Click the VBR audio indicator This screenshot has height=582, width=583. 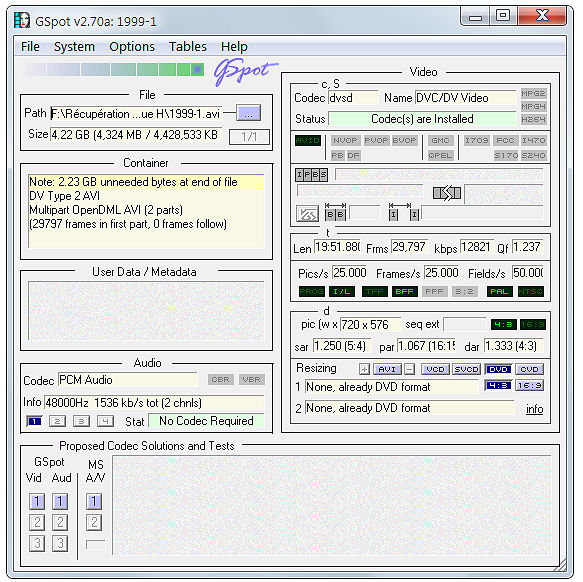point(251,379)
